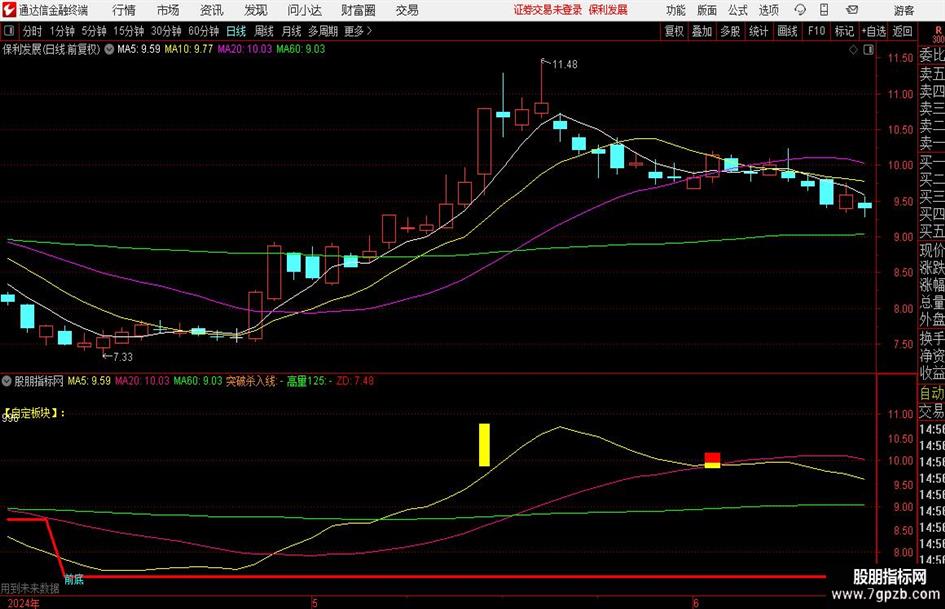Viewport: 945px width, 609px height.
Task: Click the MA10: 9.77 indicator label
Action: (189, 49)
